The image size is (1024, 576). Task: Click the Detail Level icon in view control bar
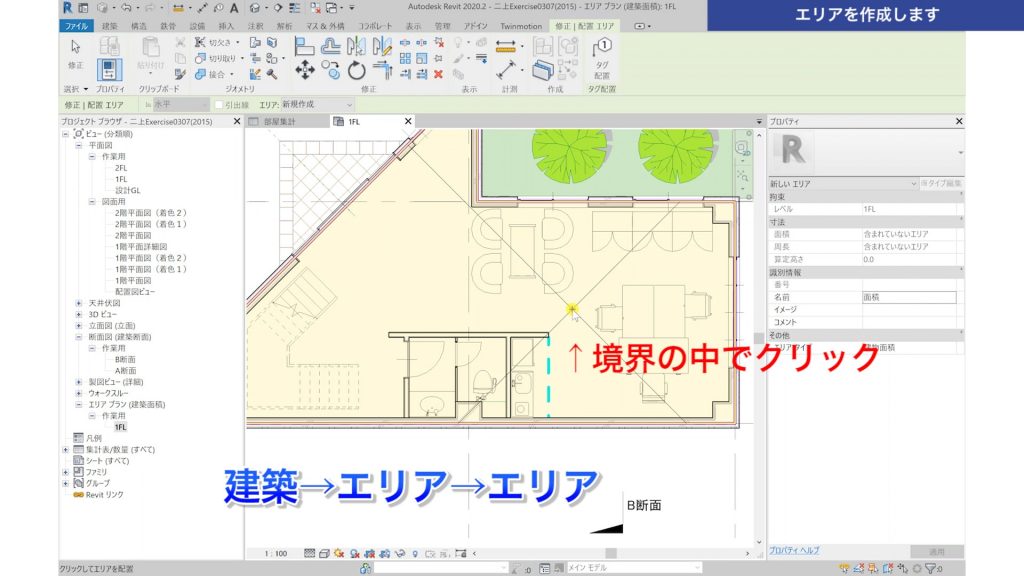click(308, 552)
